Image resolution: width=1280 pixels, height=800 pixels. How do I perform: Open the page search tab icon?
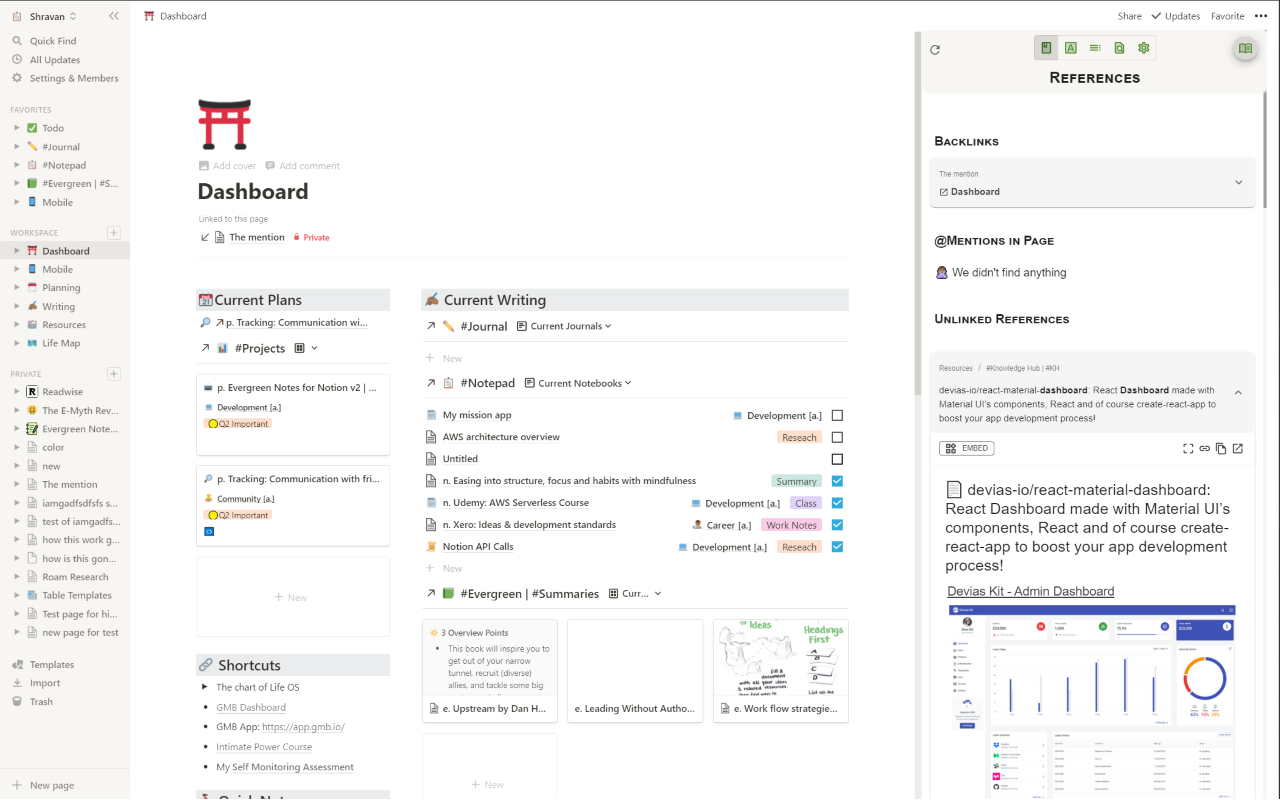pyautogui.click(x=1119, y=48)
